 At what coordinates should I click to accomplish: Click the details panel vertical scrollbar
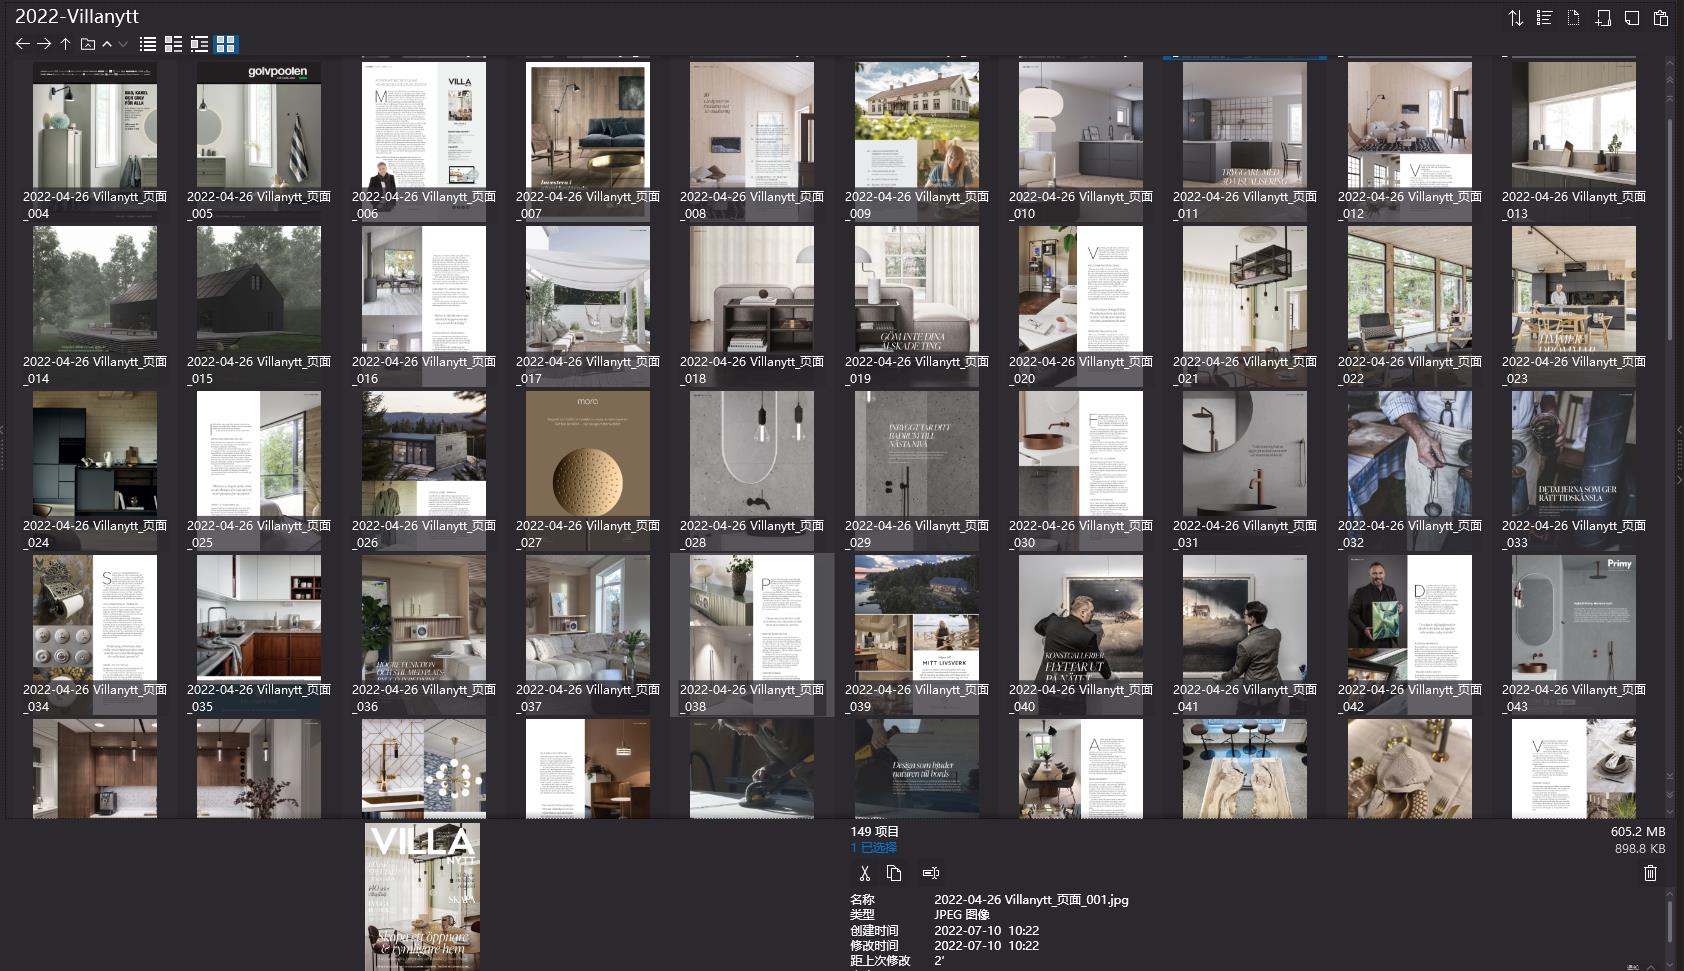point(1669,920)
